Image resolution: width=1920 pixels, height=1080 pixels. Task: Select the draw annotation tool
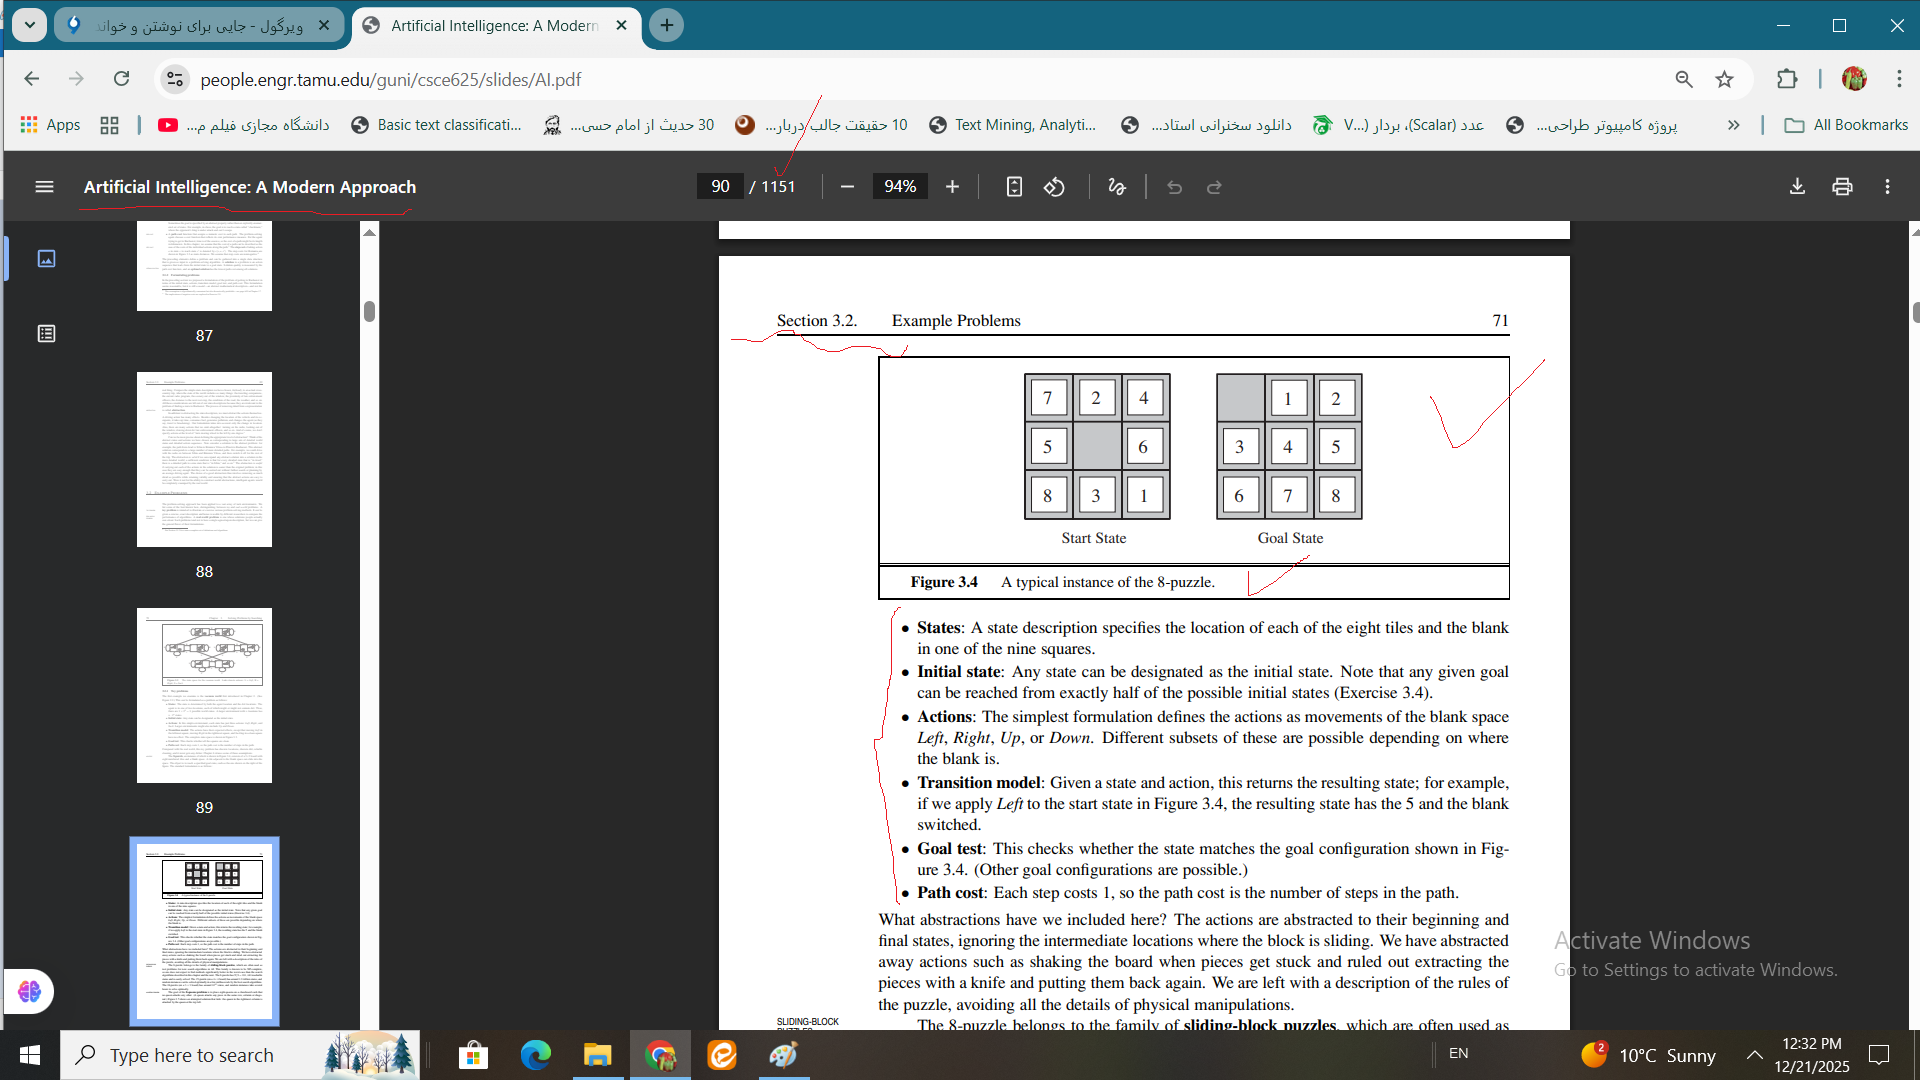pos(1117,187)
